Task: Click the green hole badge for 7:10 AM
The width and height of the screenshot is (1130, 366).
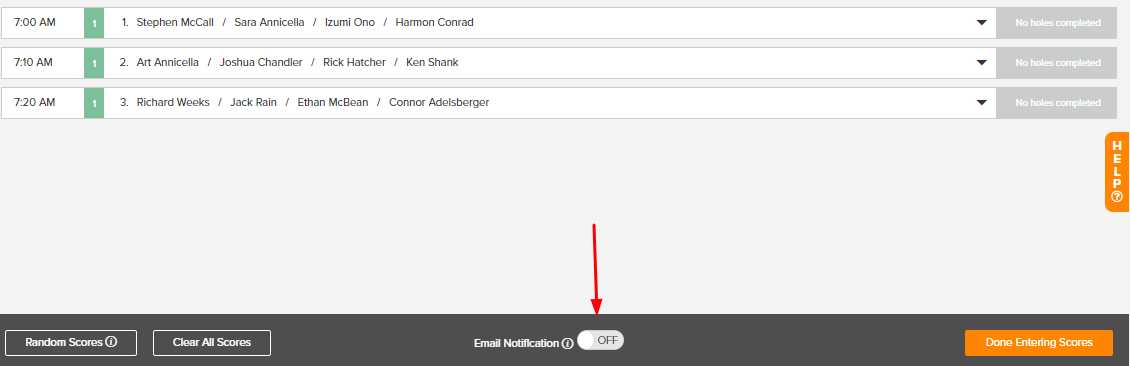Action: [x=94, y=63]
